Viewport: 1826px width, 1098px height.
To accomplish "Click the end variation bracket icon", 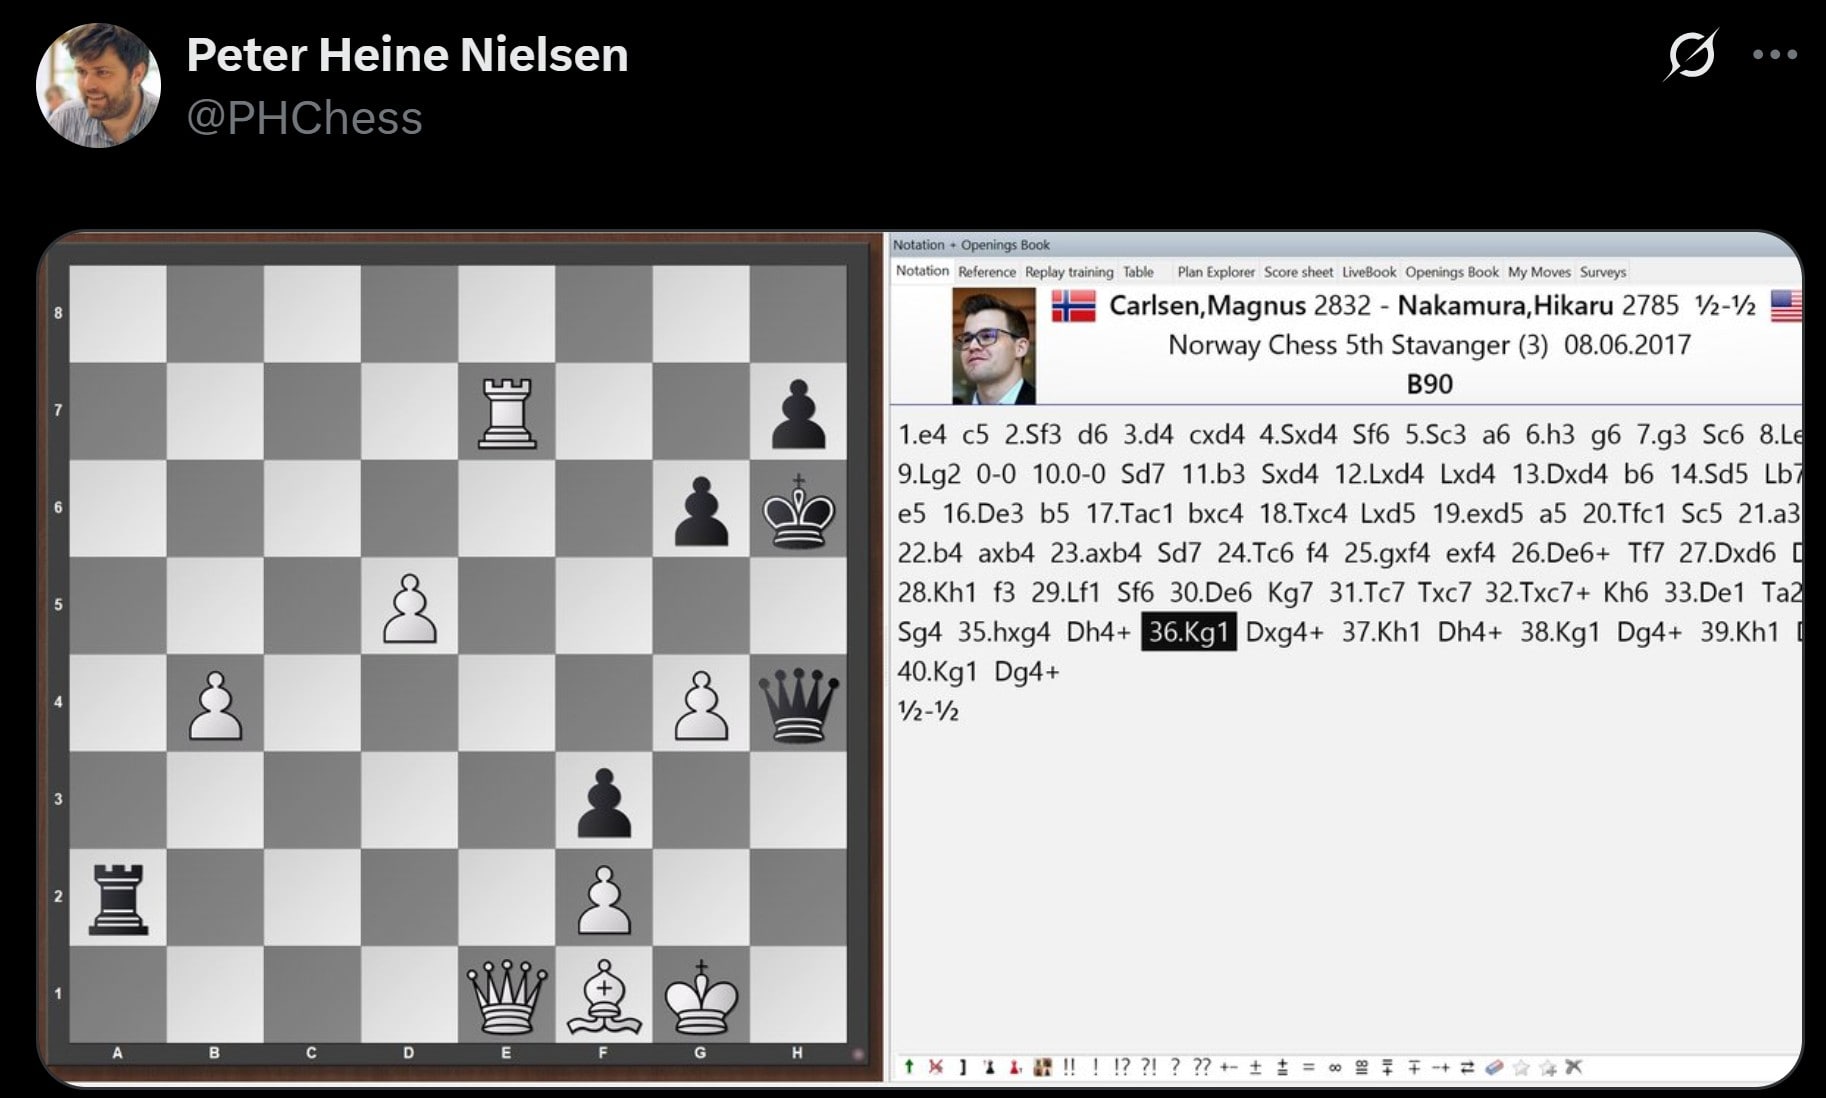I will coord(963,1067).
